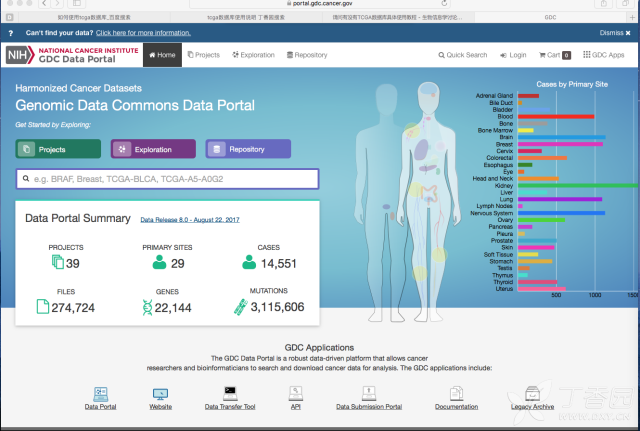640x431 pixels.
Task: Open Quick Search
Action: (x=463, y=55)
